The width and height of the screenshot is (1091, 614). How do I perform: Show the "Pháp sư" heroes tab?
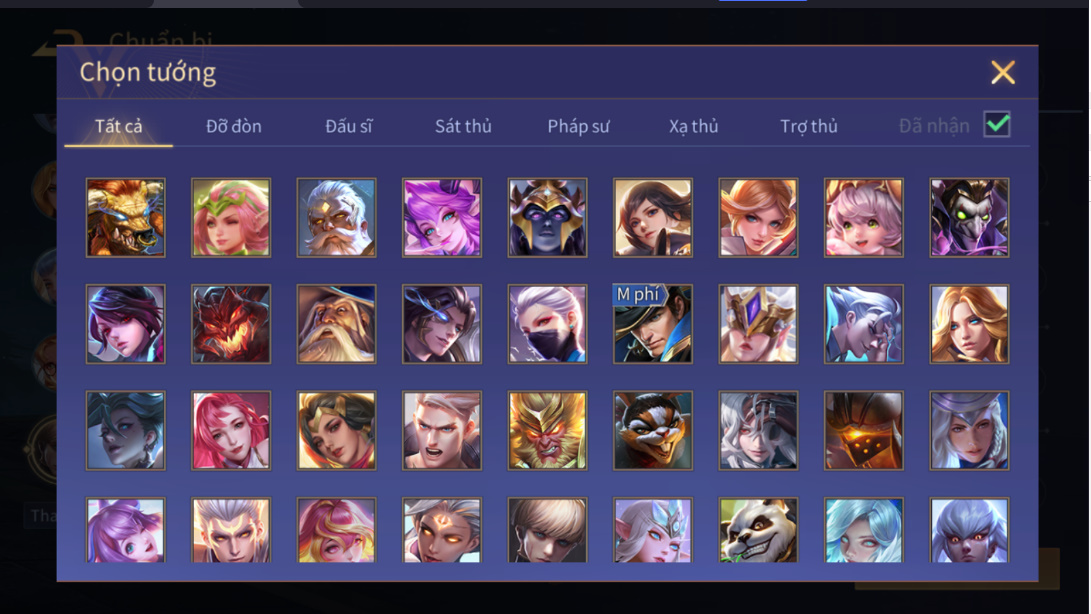[x=578, y=126]
